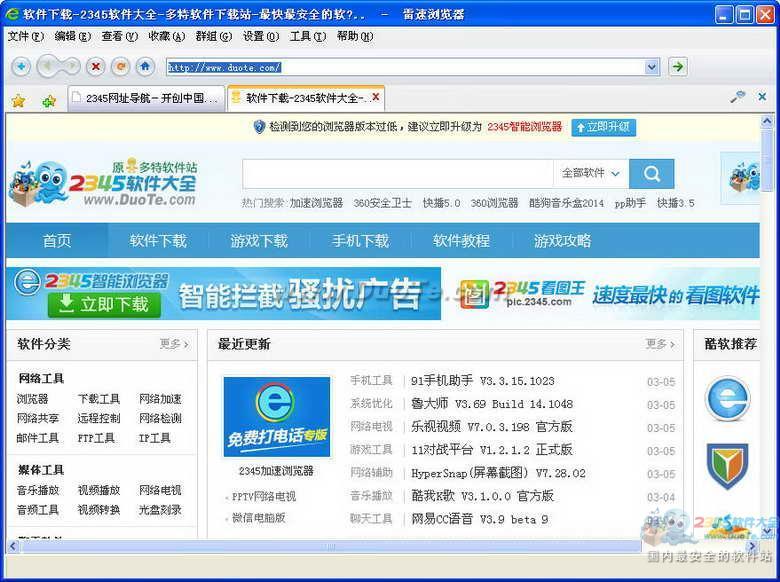Click the red stop loading icon
This screenshot has height=582, width=780.
tap(96, 66)
